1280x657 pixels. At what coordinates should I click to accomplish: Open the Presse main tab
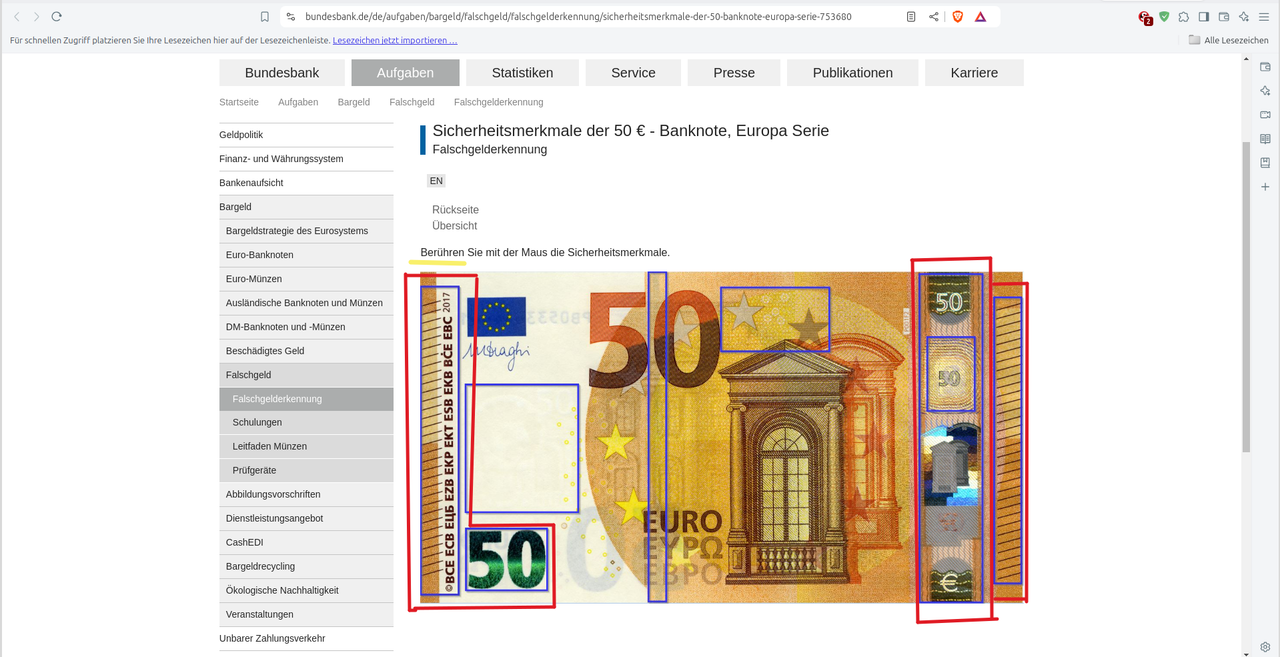734,73
